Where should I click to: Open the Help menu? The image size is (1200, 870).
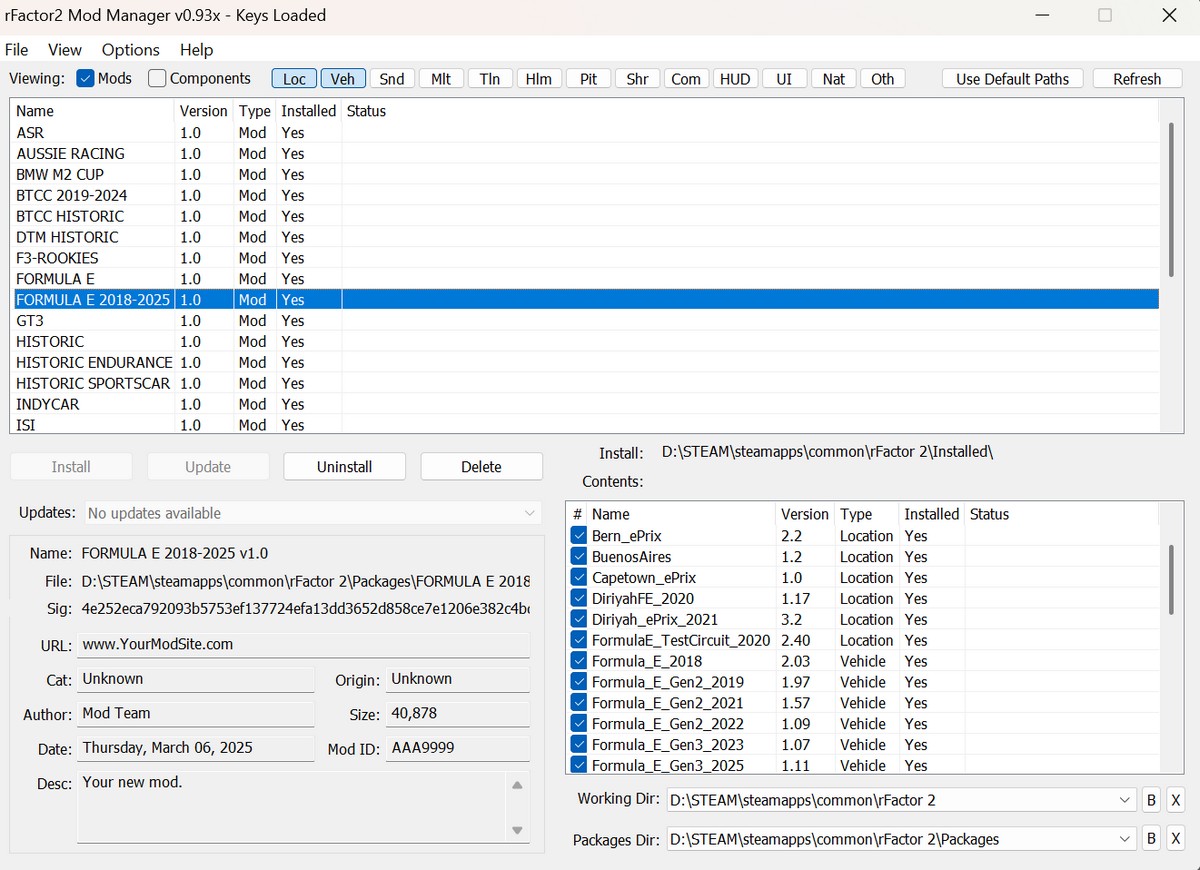click(197, 49)
